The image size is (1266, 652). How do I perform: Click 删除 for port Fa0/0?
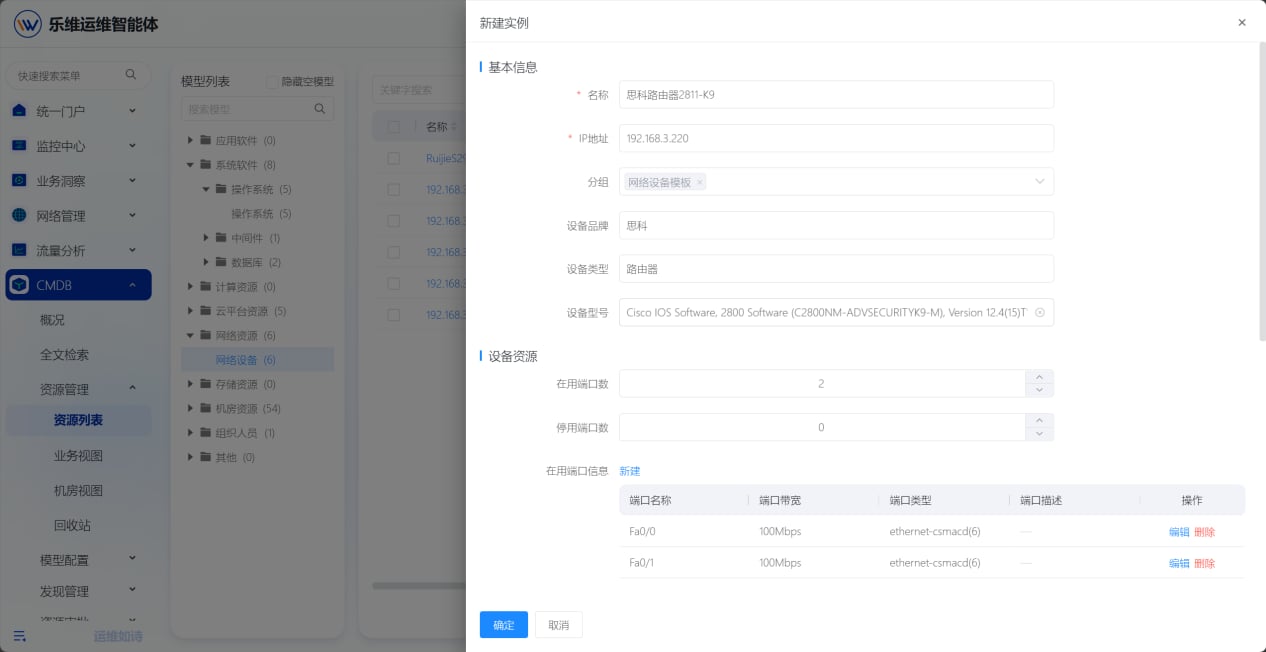[x=1205, y=532]
